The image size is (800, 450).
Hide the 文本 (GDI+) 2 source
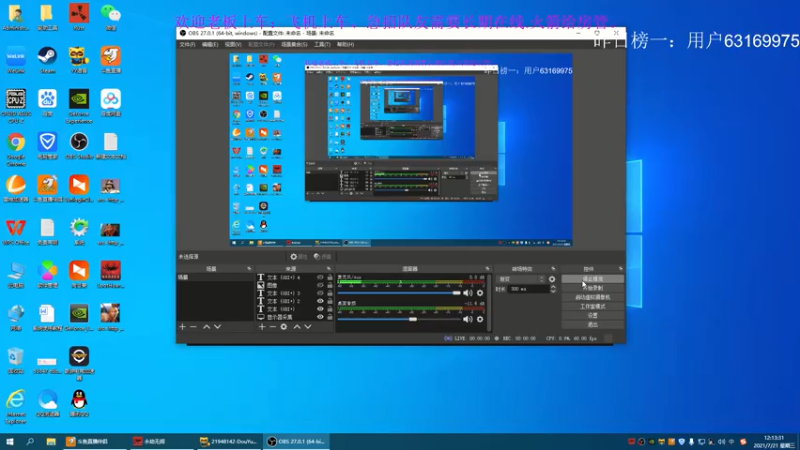(x=320, y=301)
